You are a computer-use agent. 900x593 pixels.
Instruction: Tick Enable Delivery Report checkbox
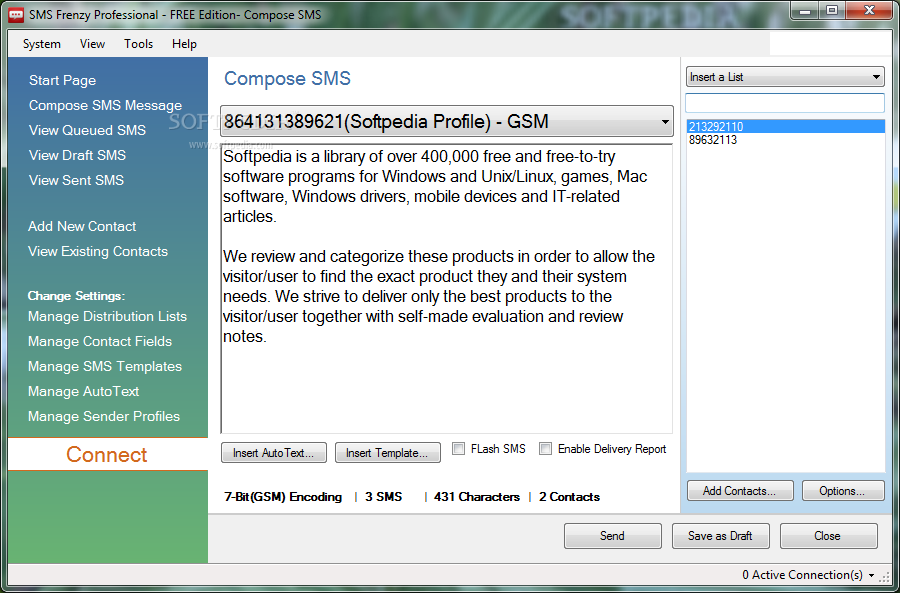pos(545,449)
